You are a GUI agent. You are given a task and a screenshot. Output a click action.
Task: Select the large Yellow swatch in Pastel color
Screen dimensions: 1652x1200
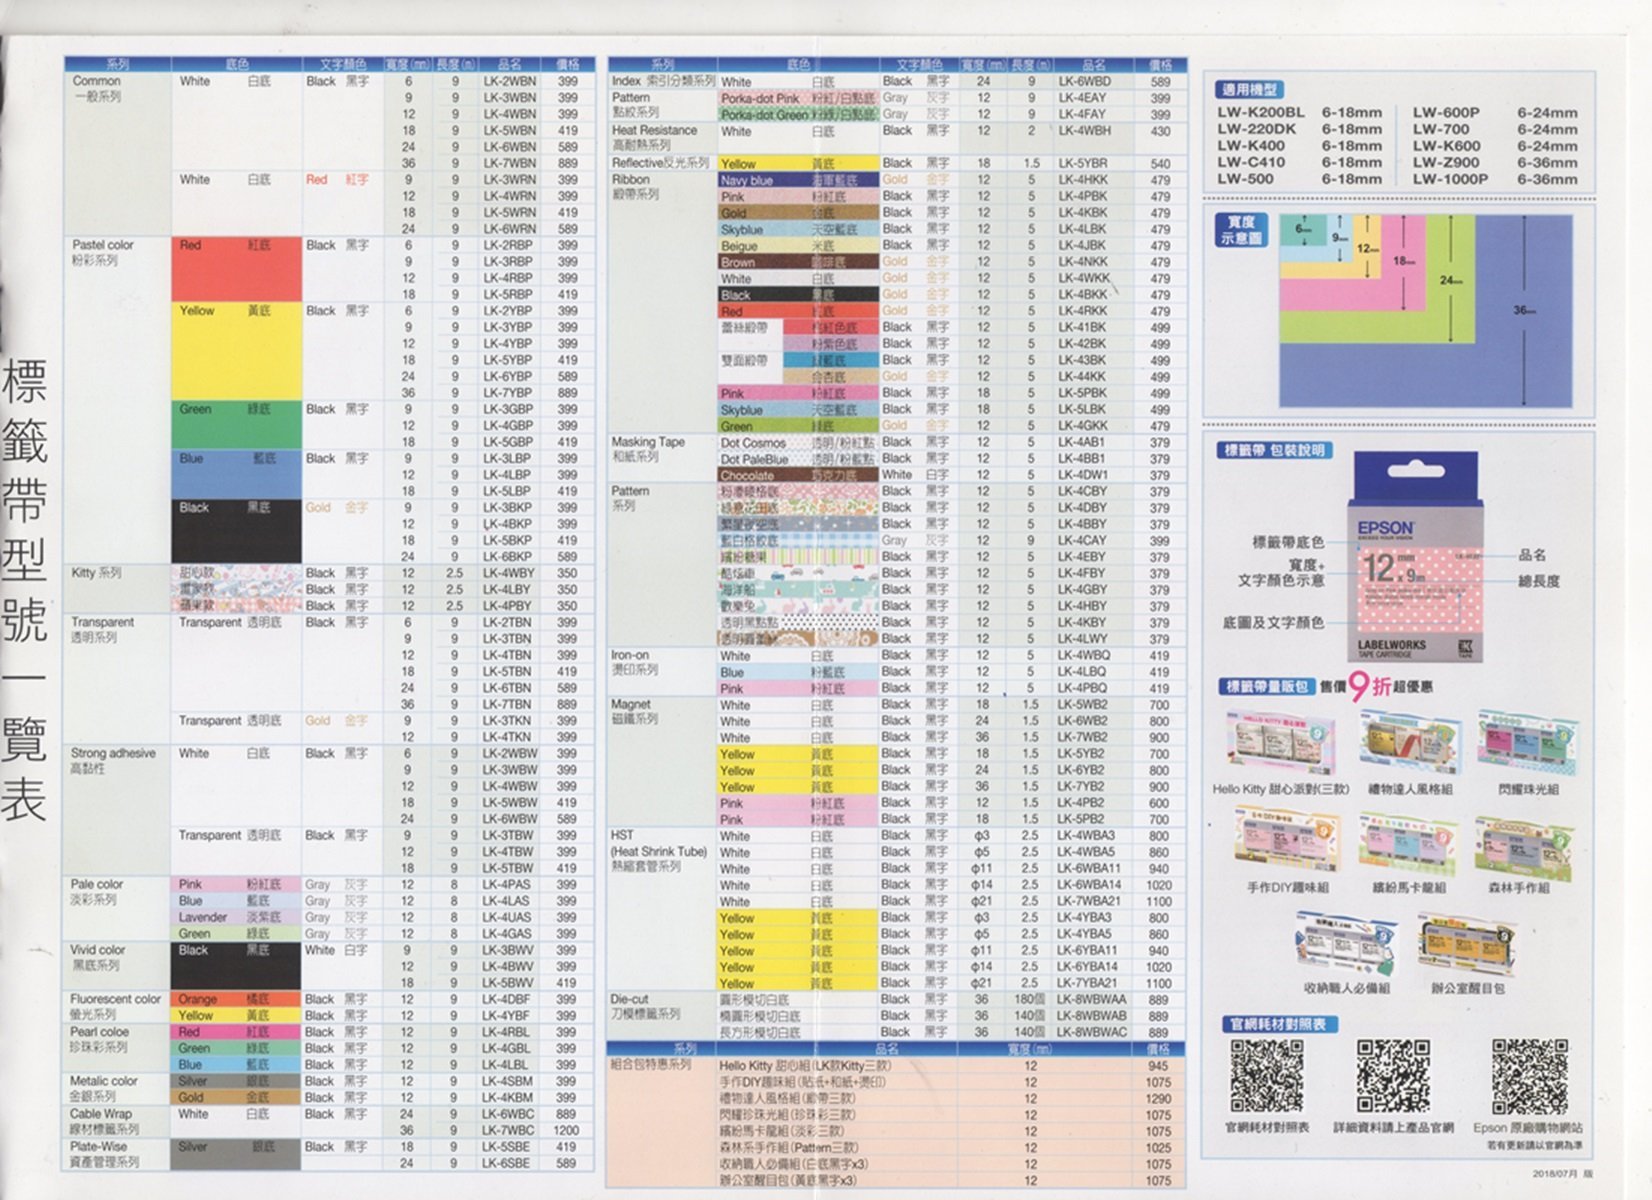coord(236,351)
